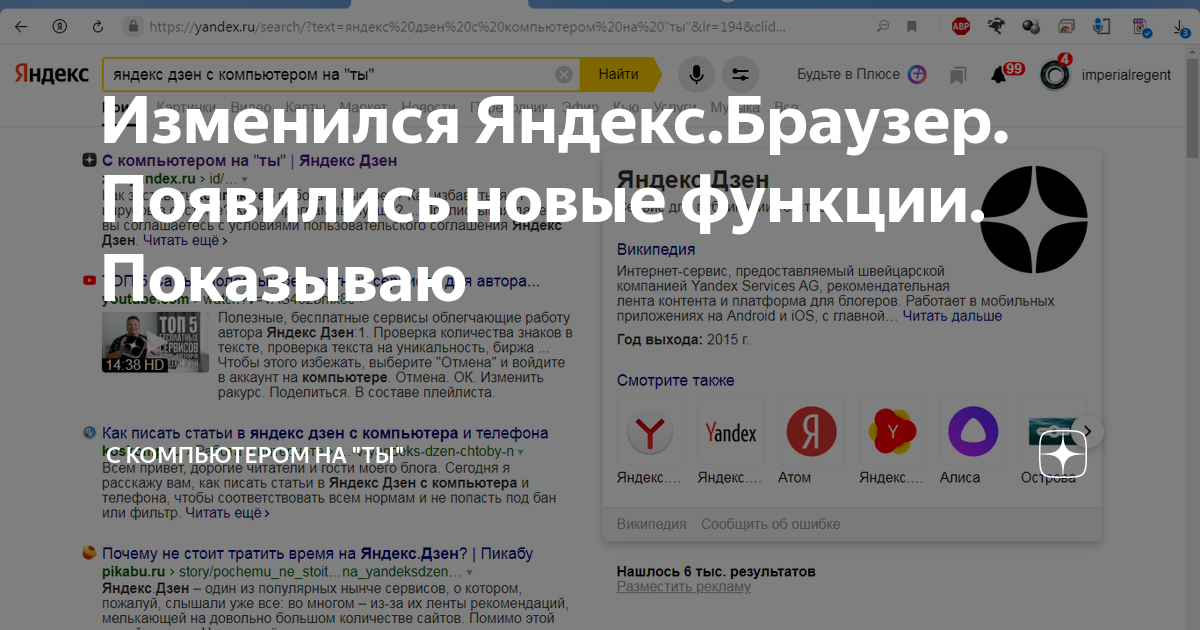The image size is (1200, 630).
Task: Clear the search query with the X button
Action: (x=564, y=74)
